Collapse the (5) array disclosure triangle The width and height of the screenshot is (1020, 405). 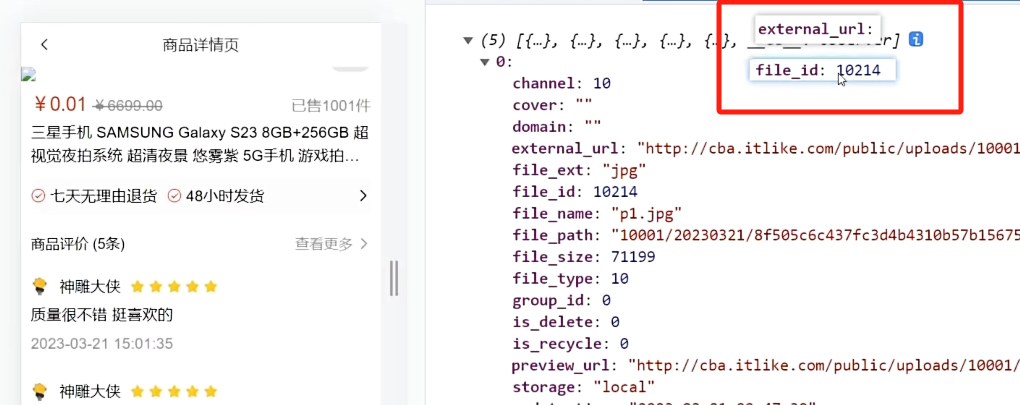click(x=468, y=41)
